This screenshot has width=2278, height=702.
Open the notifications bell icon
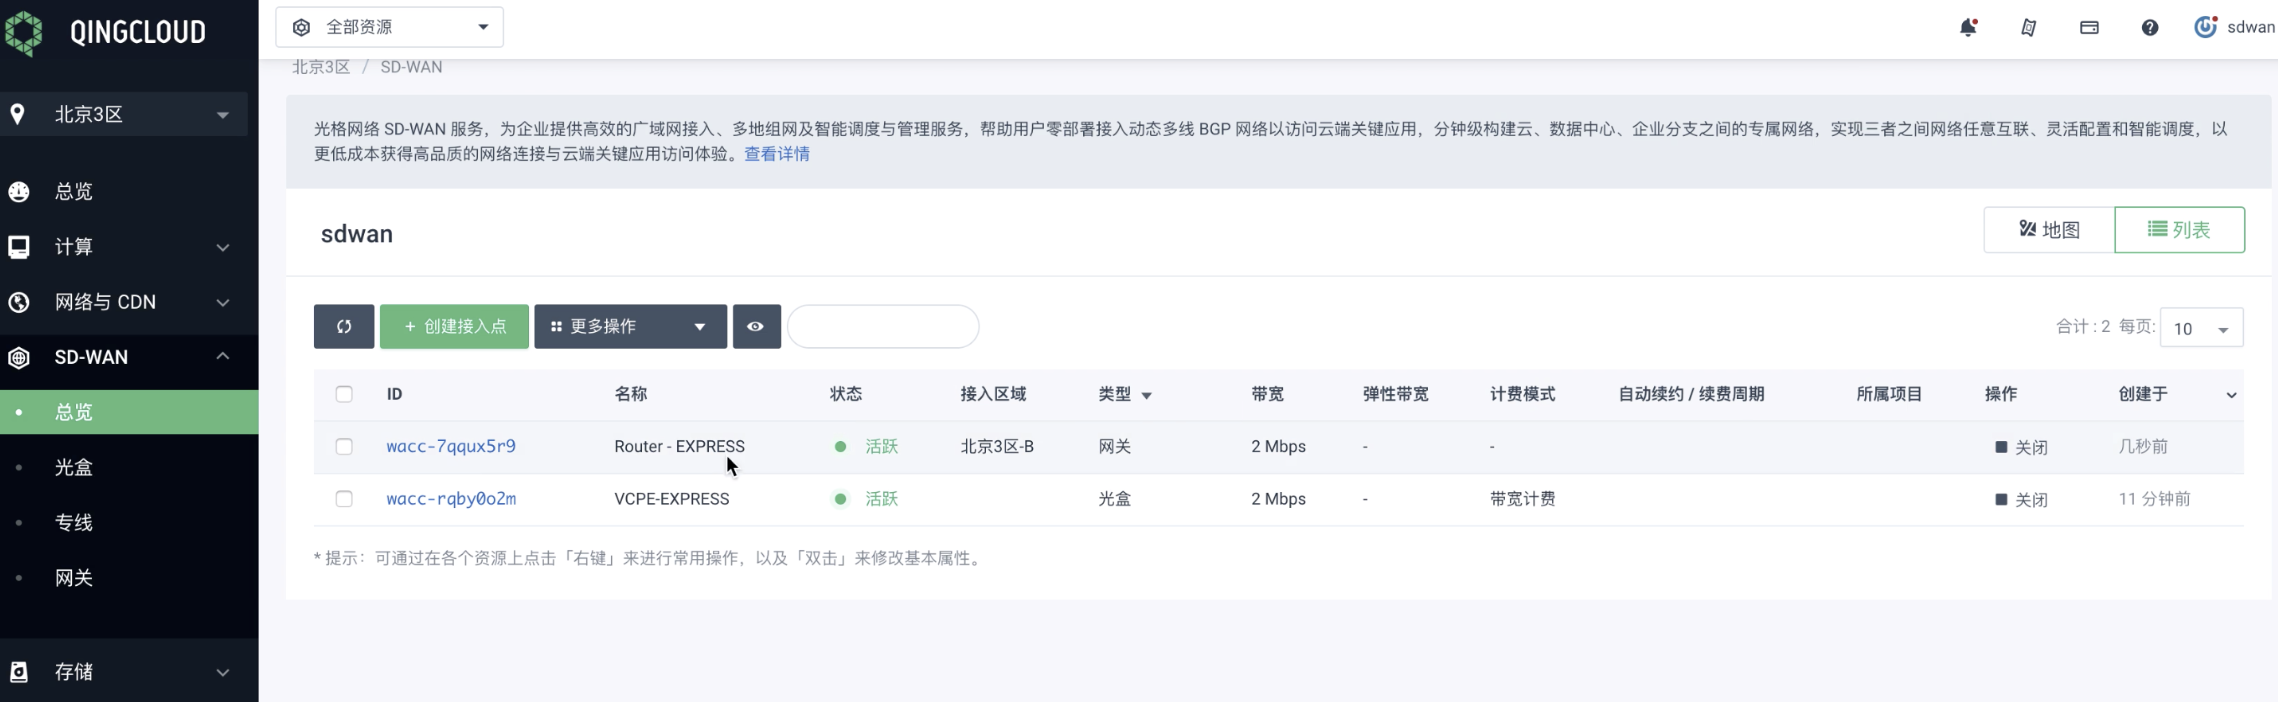click(1968, 28)
